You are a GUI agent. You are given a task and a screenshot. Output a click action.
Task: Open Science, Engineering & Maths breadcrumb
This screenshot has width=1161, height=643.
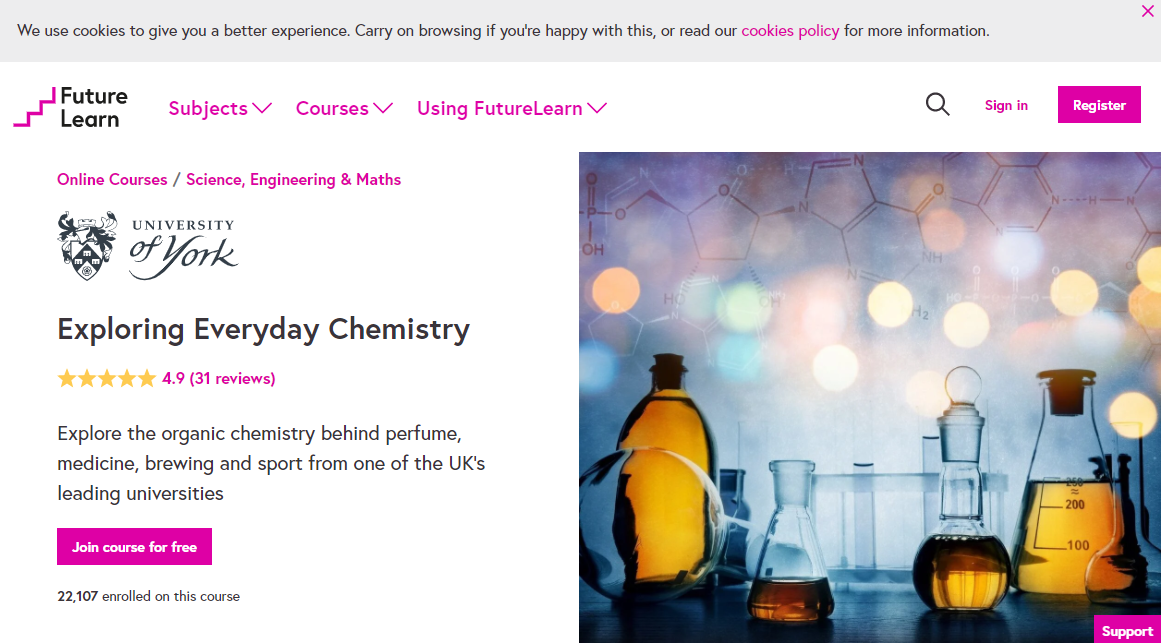click(293, 180)
